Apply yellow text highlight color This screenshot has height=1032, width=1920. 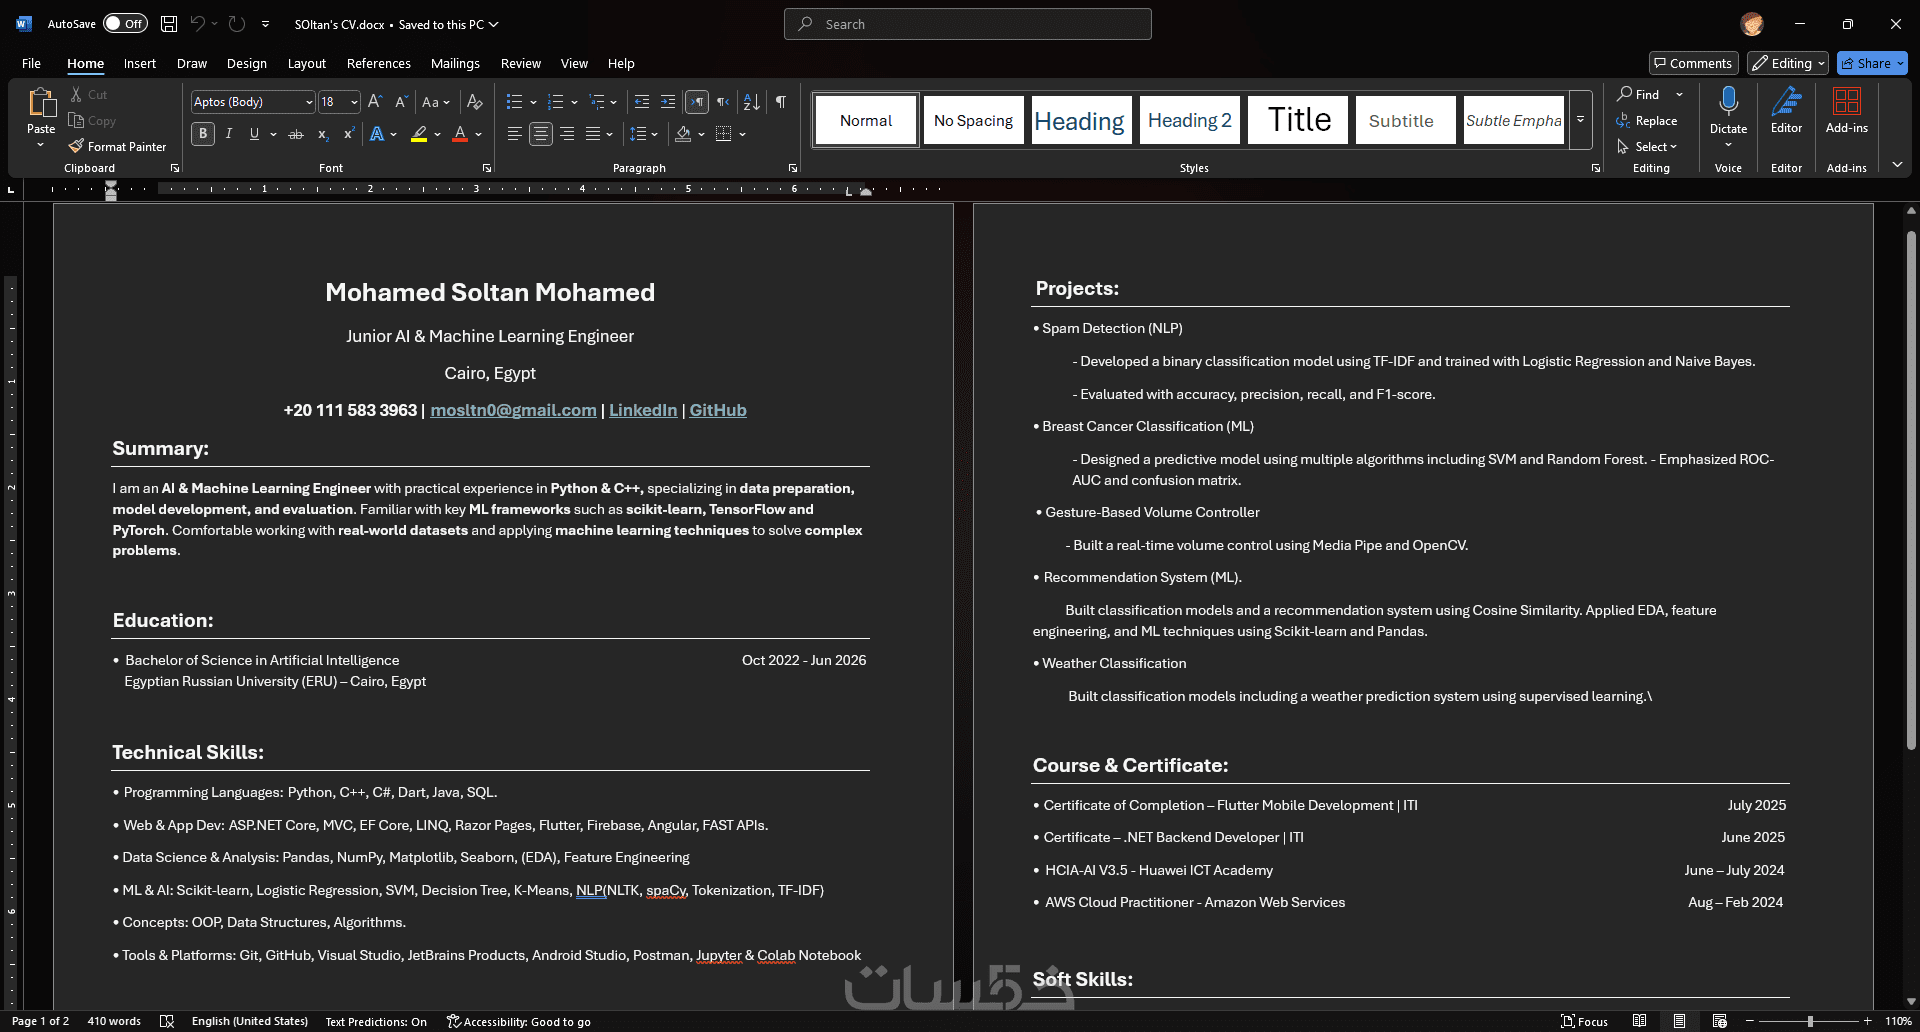point(419,134)
